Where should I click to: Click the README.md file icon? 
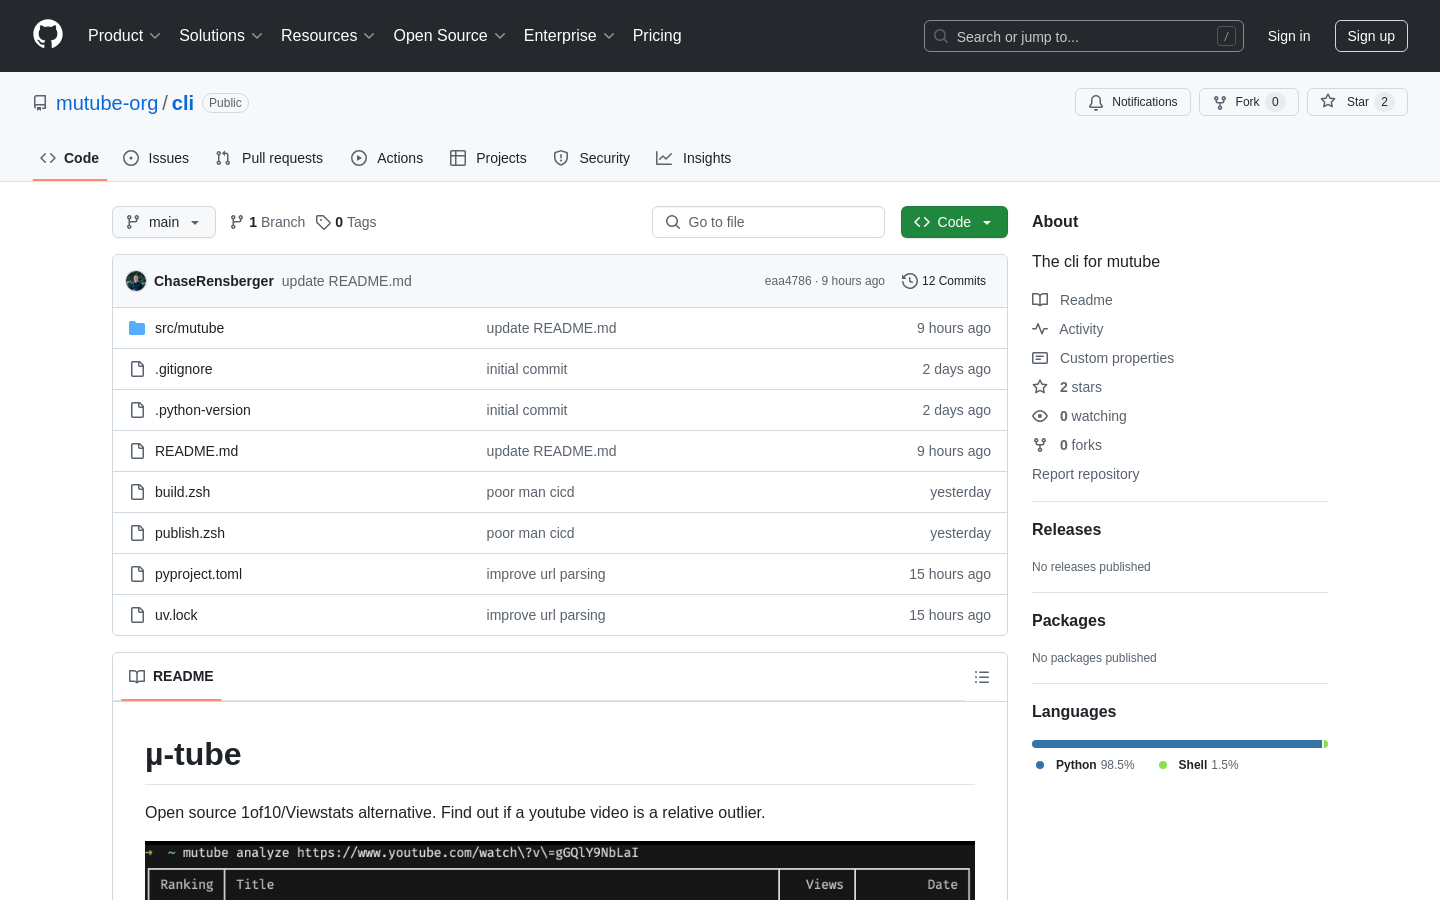(137, 451)
